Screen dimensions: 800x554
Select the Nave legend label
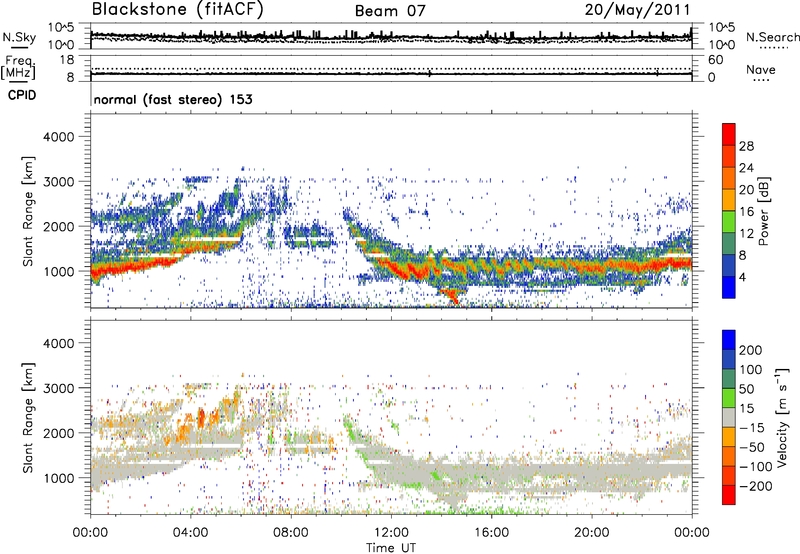click(761, 69)
